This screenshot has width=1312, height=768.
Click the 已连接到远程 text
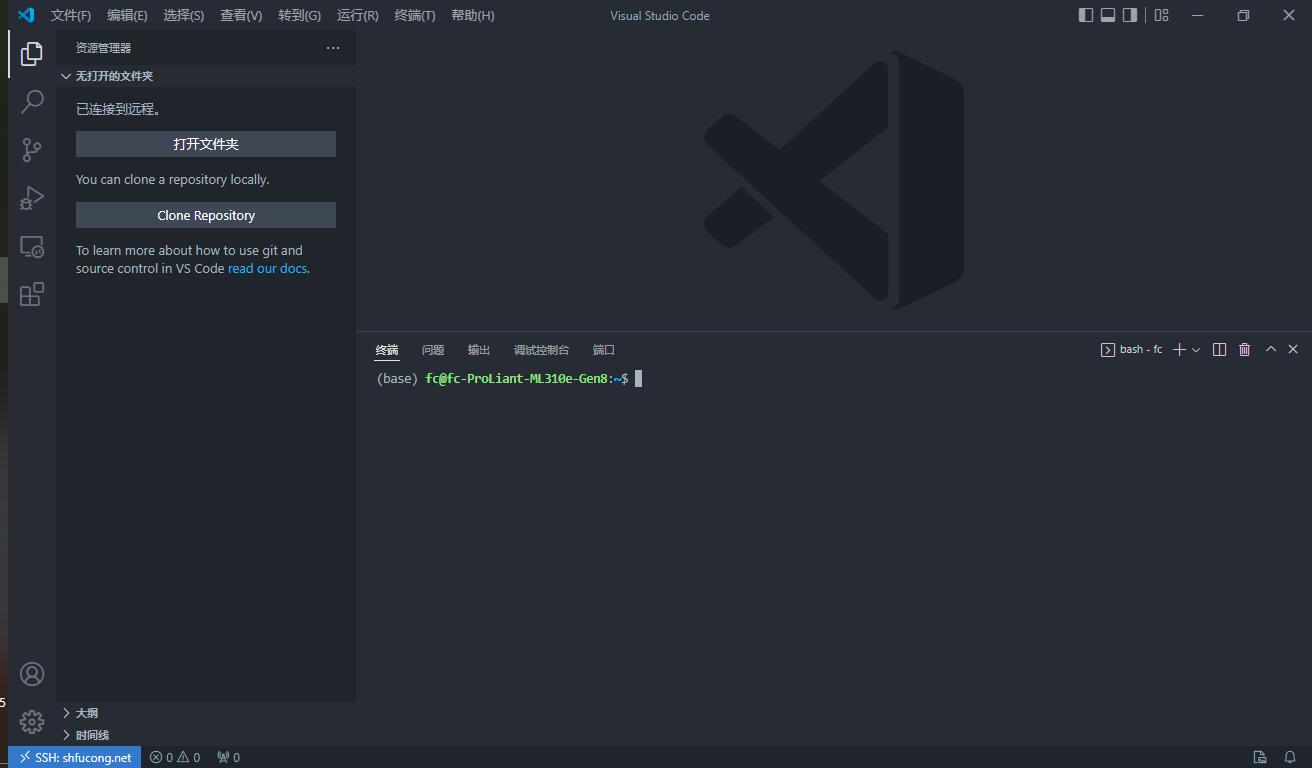coord(118,109)
